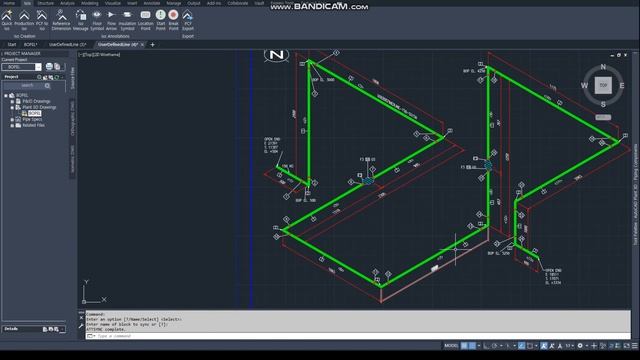Toggle MODEL space on the status bar
This screenshot has width=640, height=360.
click(451, 346)
